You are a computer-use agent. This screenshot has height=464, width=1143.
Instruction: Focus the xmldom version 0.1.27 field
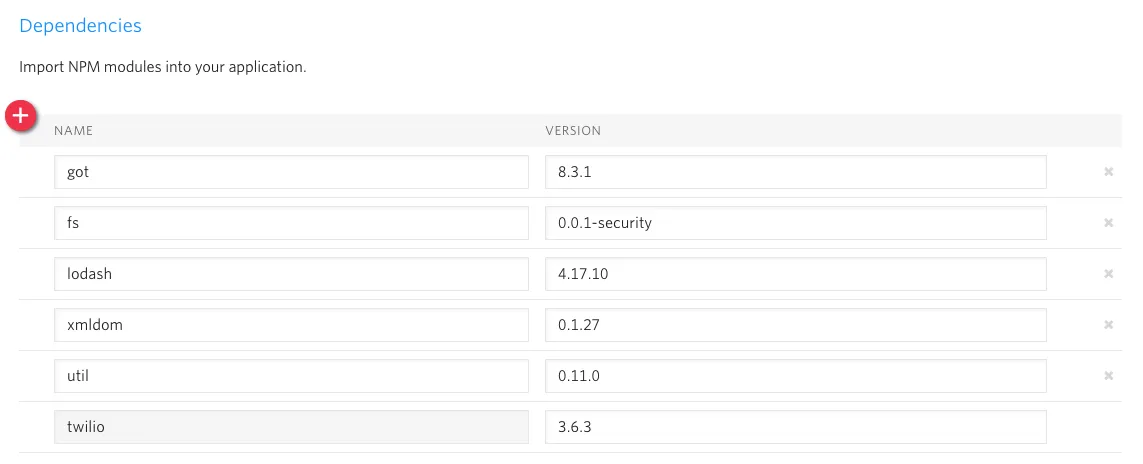[x=795, y=325]
